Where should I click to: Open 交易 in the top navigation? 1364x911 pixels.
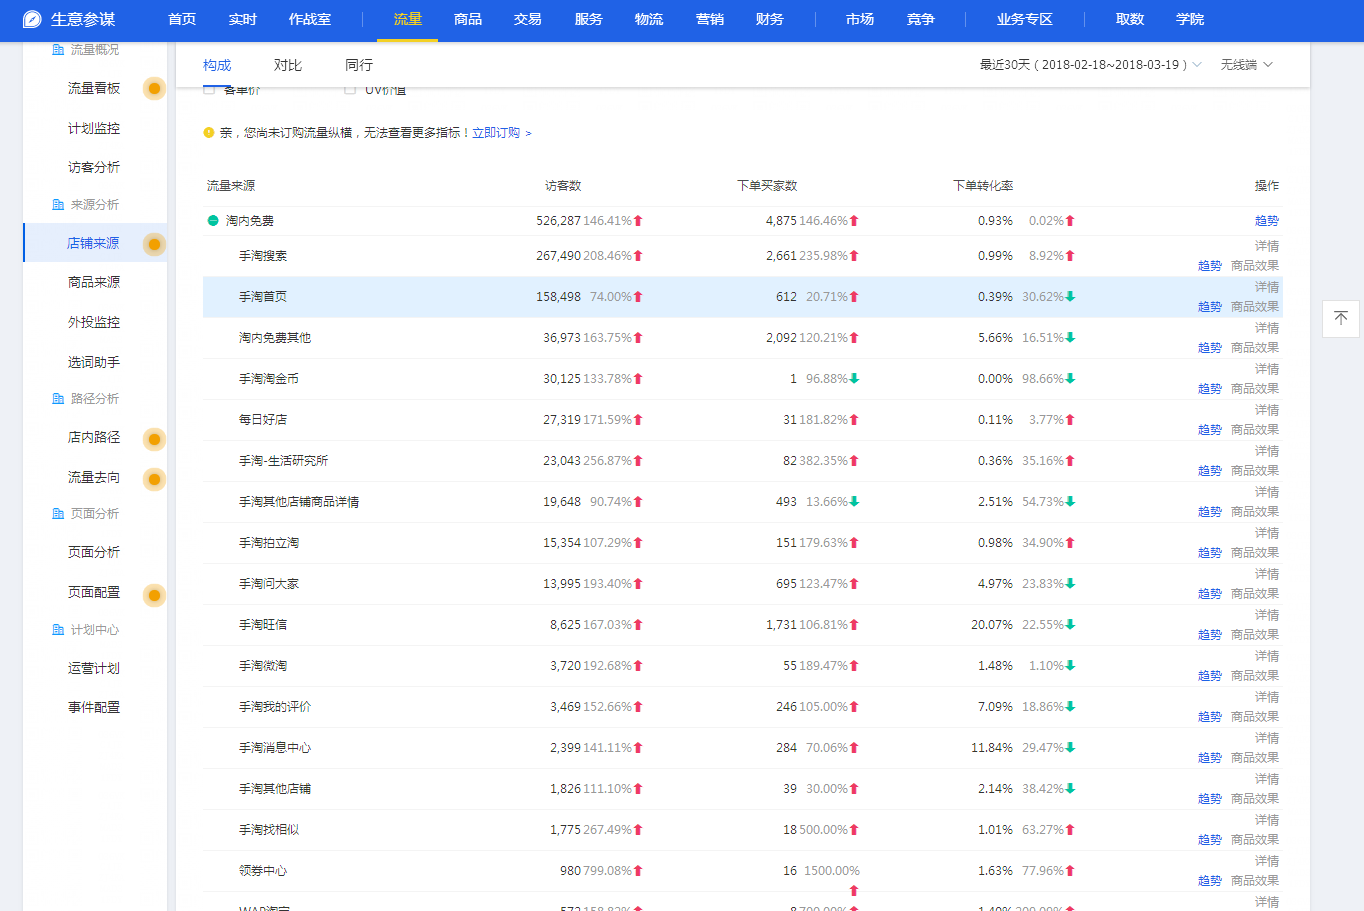528,19
